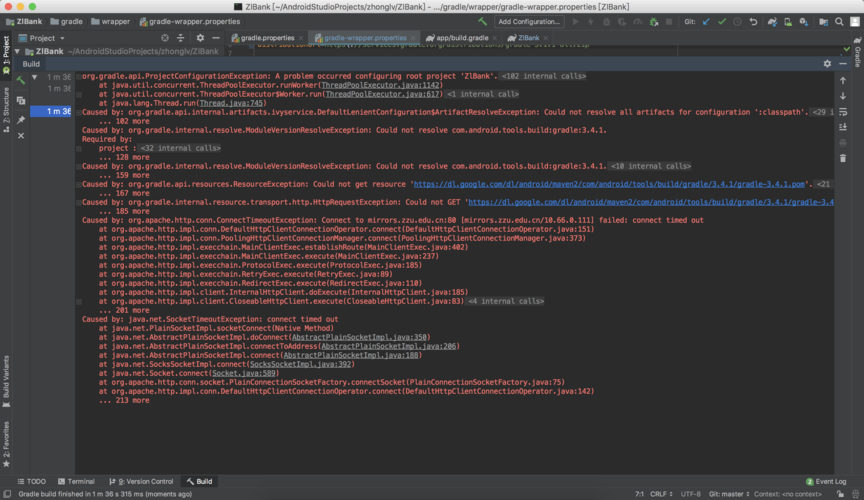
Task: Open the SDK Manager icon
Action: coord(803,21)
